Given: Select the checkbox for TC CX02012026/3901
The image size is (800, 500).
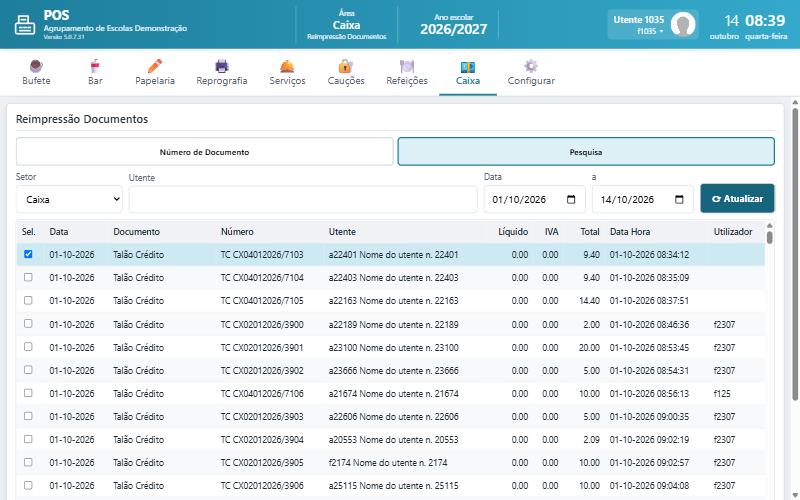Looking at the screenshot, I should pos(28,346).
